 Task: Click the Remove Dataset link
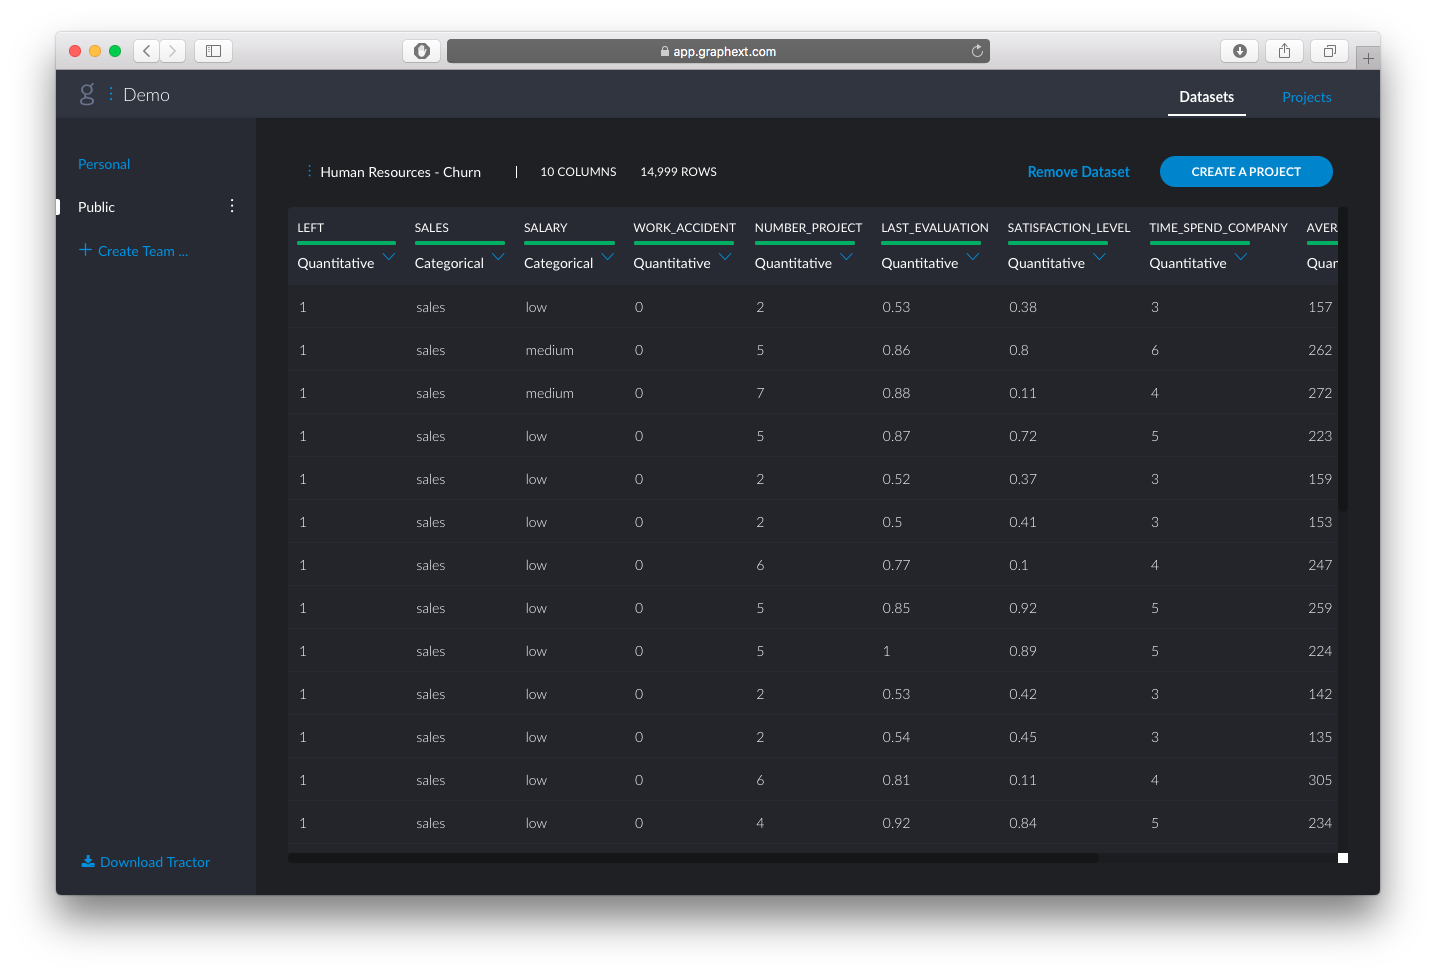click(x=1078, y=172)
